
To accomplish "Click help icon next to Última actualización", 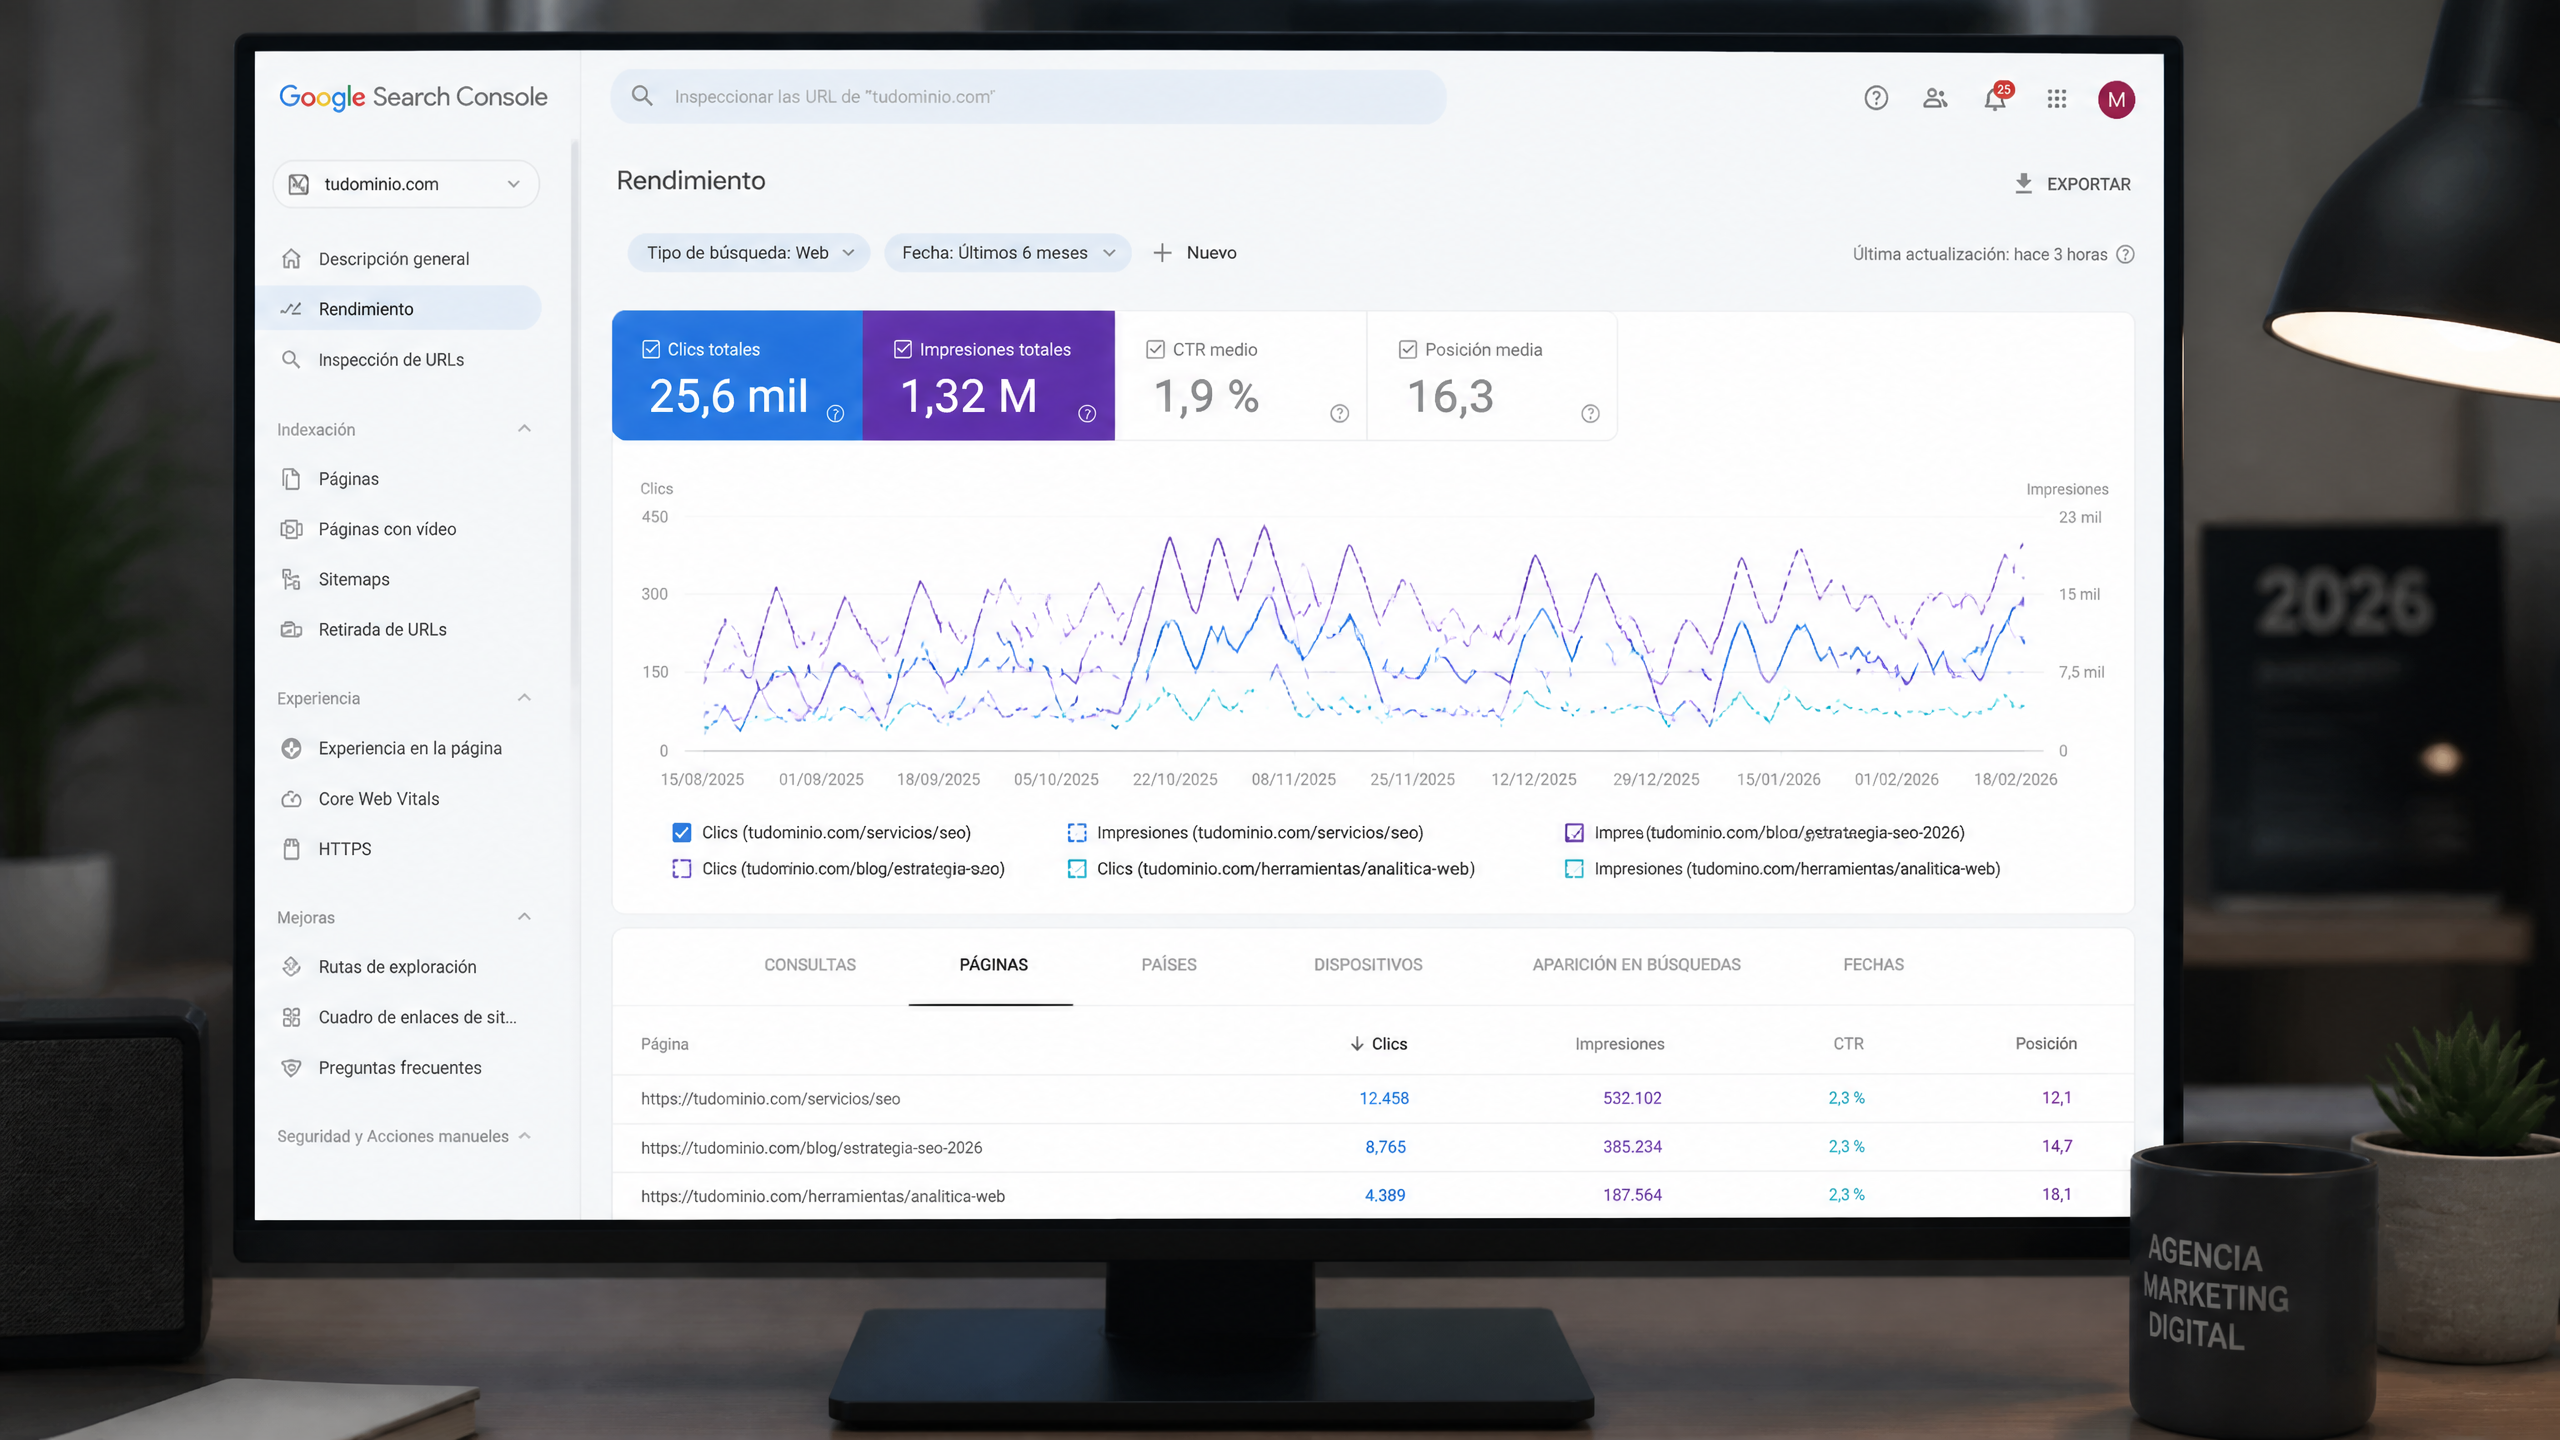I will click(x=2126, y=254).
